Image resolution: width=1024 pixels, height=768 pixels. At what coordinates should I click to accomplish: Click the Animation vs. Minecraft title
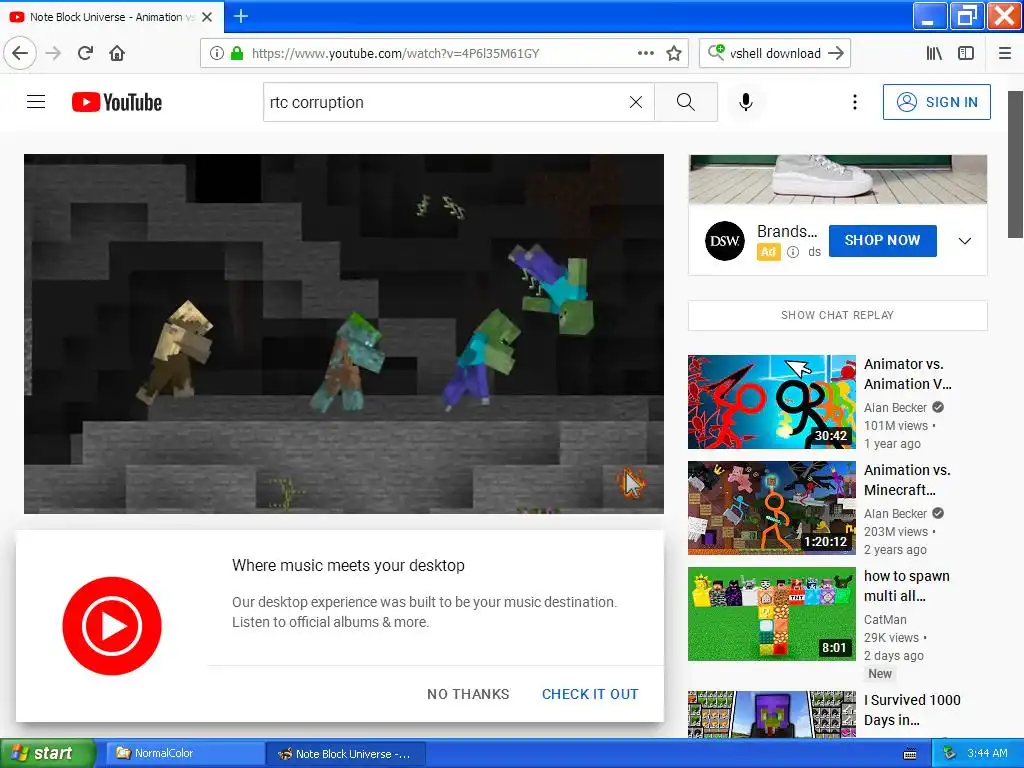[907, 480]
